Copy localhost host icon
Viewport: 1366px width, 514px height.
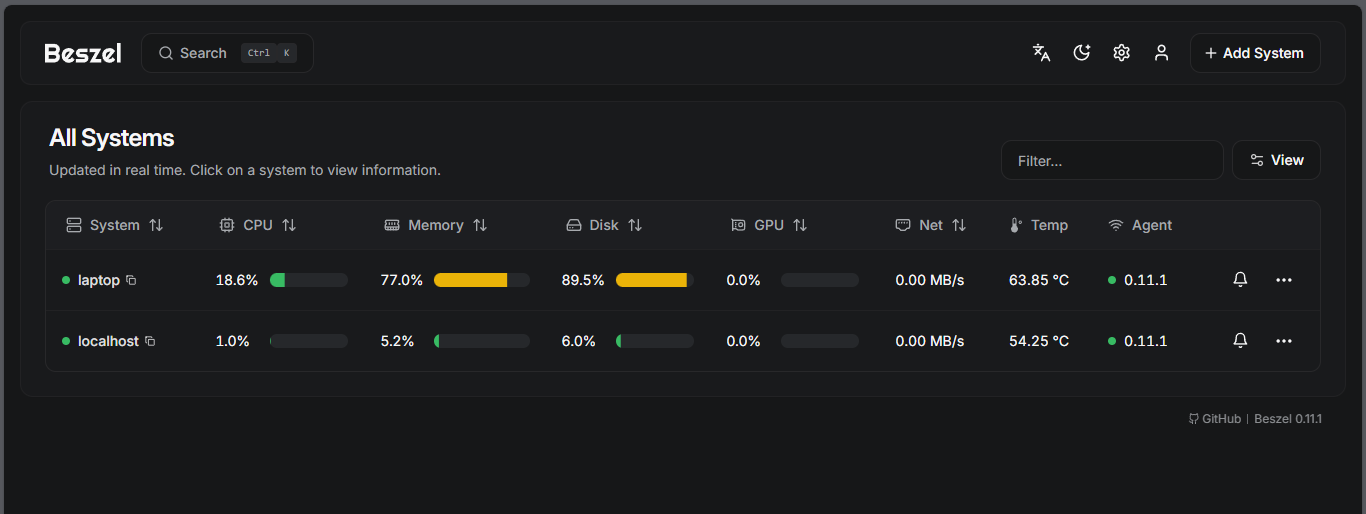(150, 341)
